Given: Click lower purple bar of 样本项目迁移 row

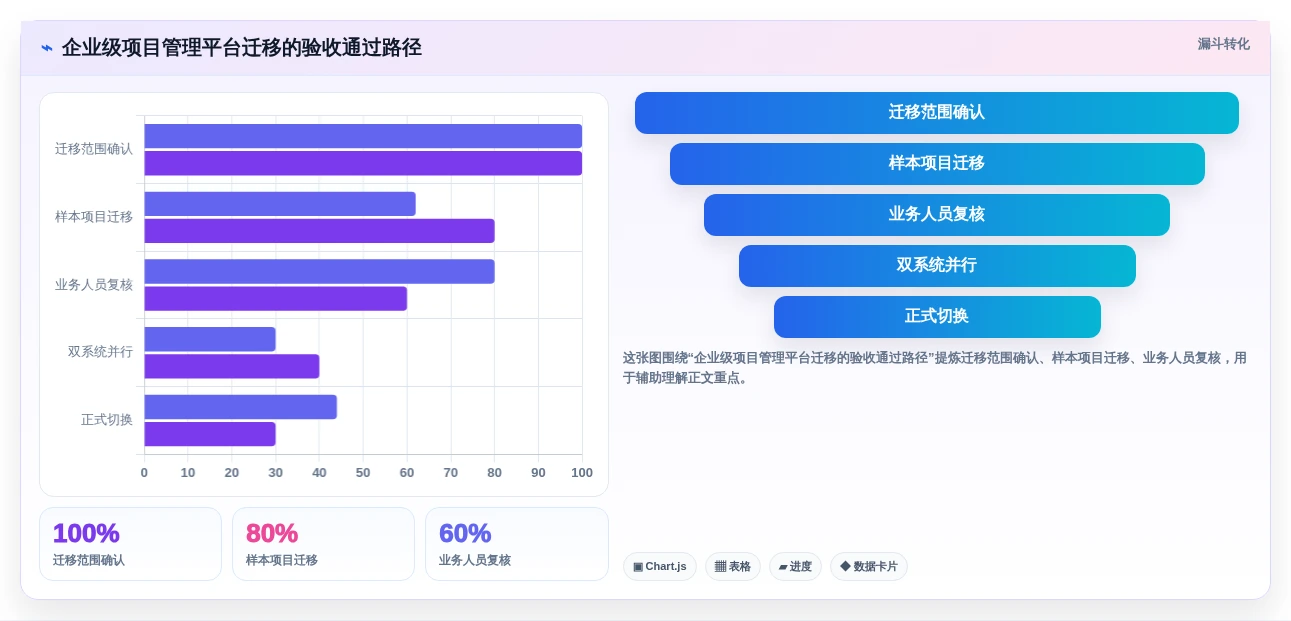Looking at the screenshot, I should coord(319,231).
